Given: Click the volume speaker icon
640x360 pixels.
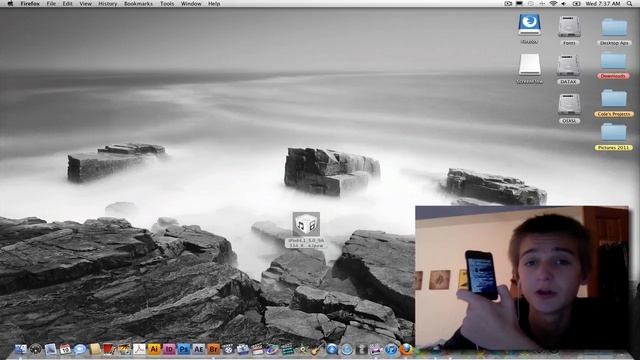Looking at the screenshot, I should coord(564,4).
